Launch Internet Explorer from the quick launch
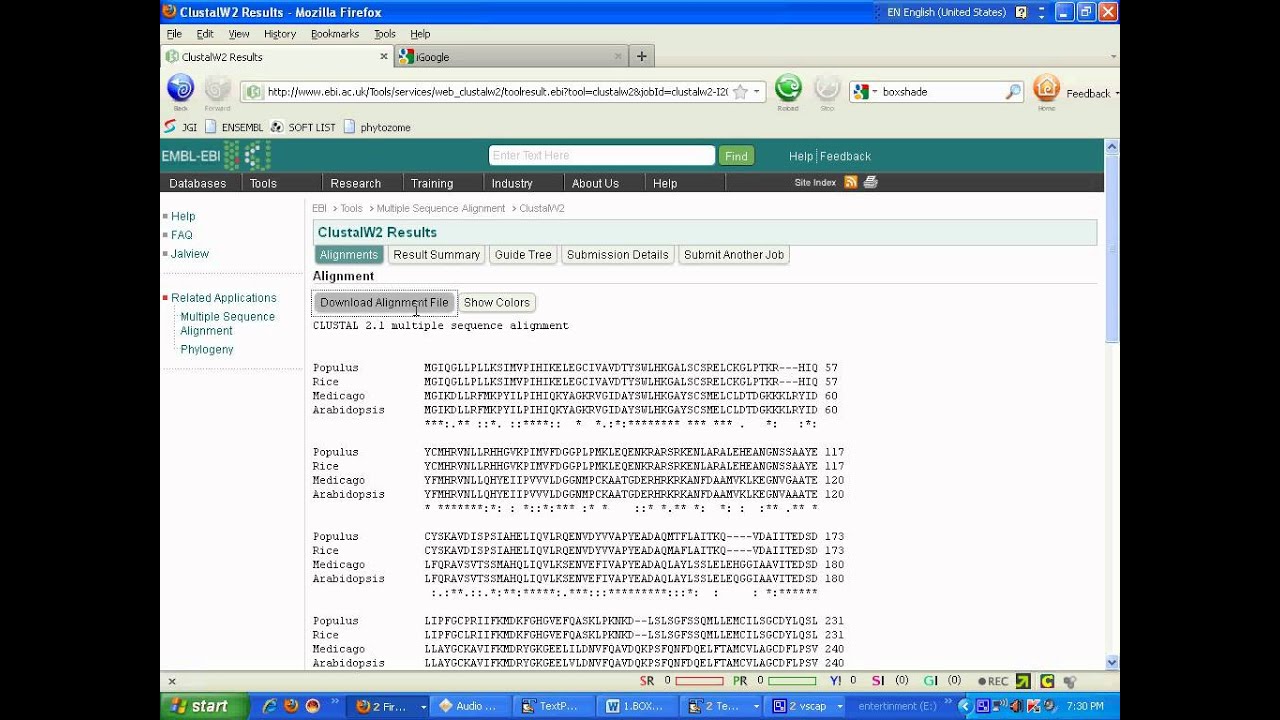This screenshot has width=1280, height=720. [269, 706]
